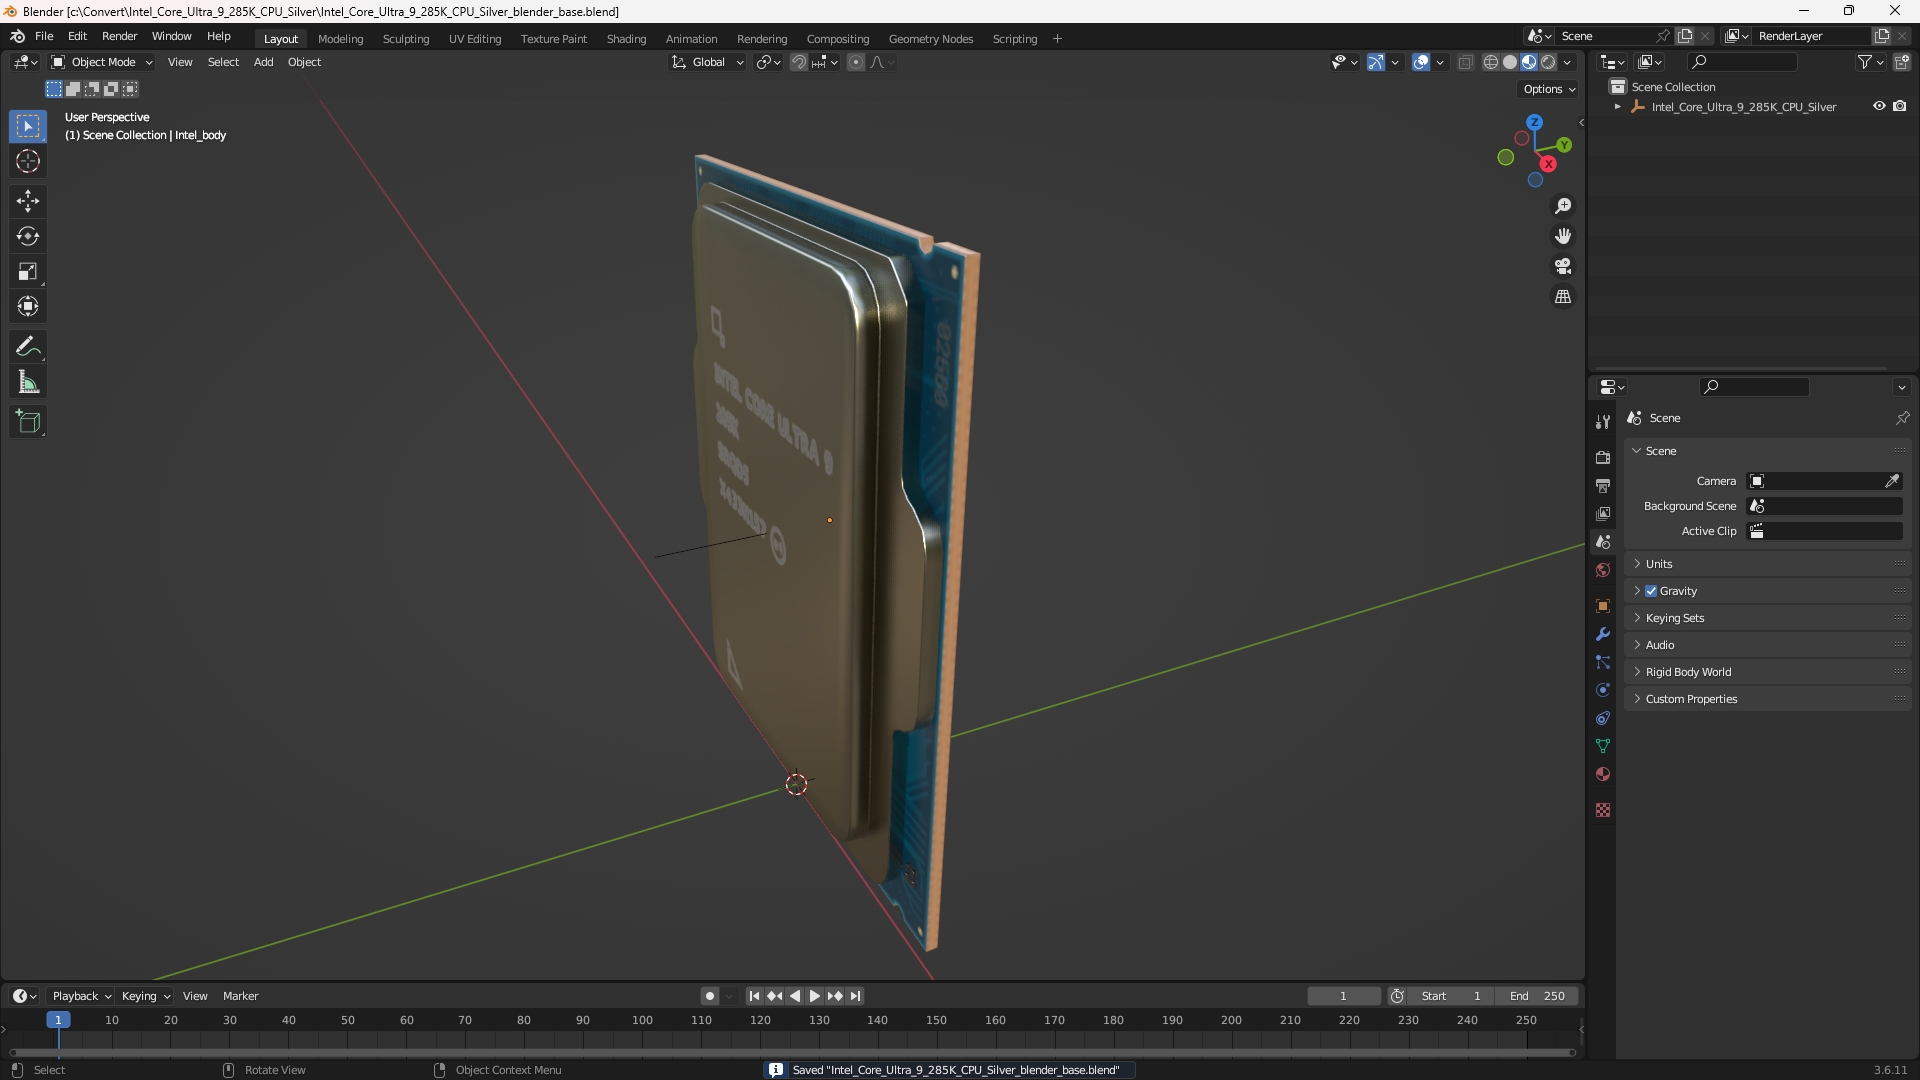Switch to the Modeling workspace tab
The width and height of the screenshot is (1920, 1080).
tap(340, 39)
